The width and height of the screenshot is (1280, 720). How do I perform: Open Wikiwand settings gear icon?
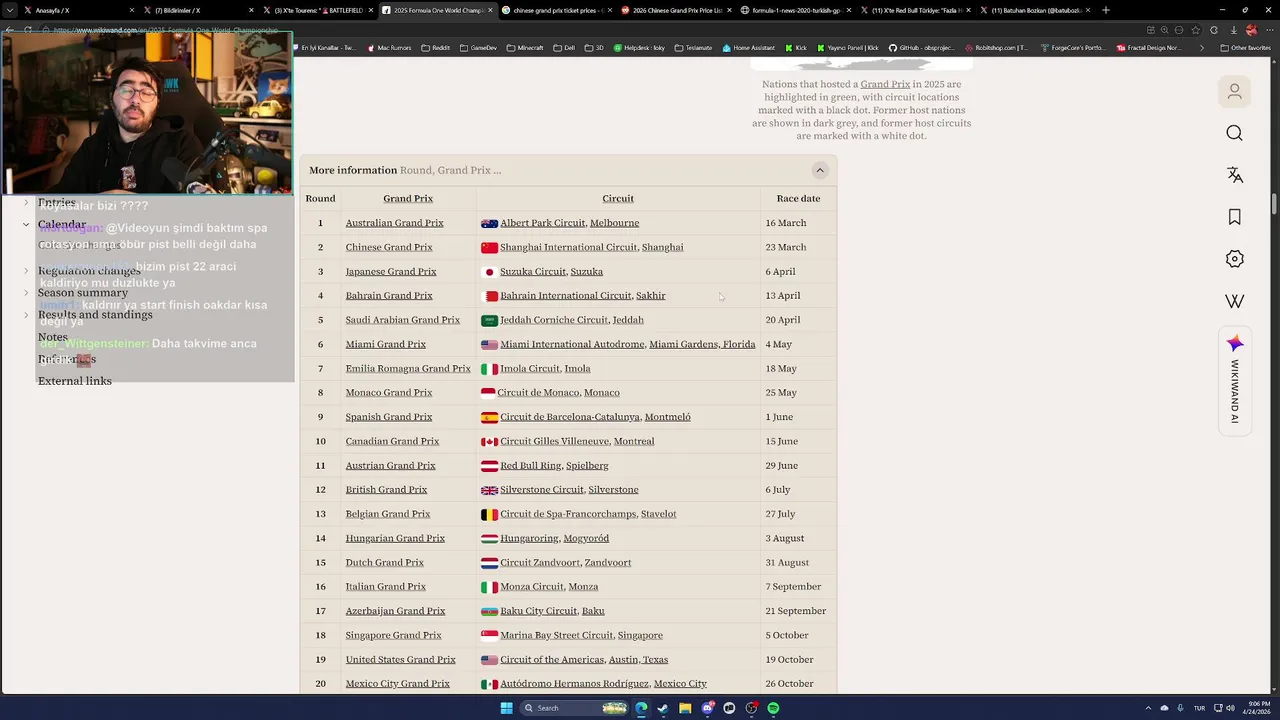click(1234, 259)
